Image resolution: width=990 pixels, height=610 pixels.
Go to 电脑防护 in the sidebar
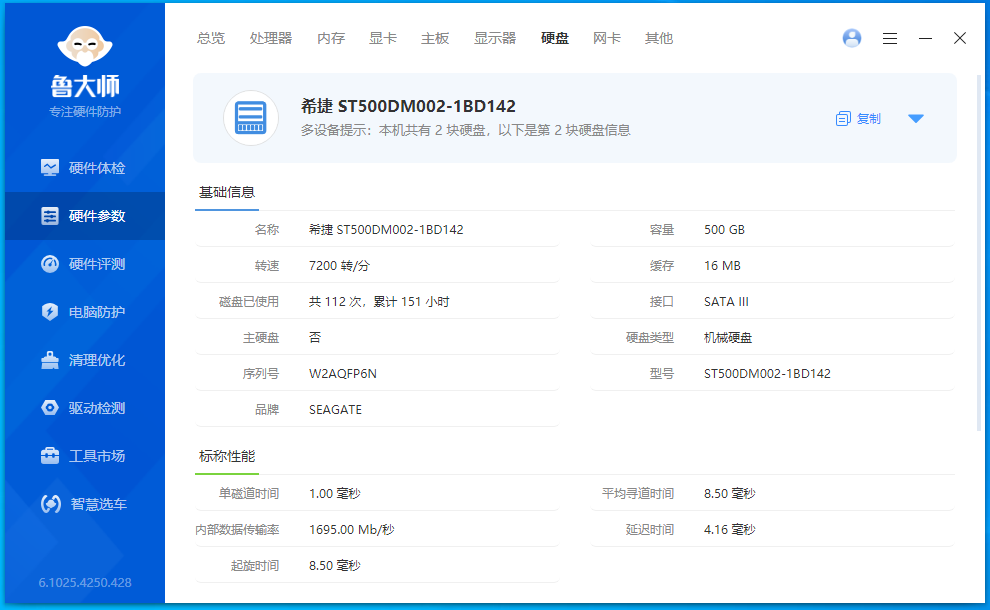point(85,312)
